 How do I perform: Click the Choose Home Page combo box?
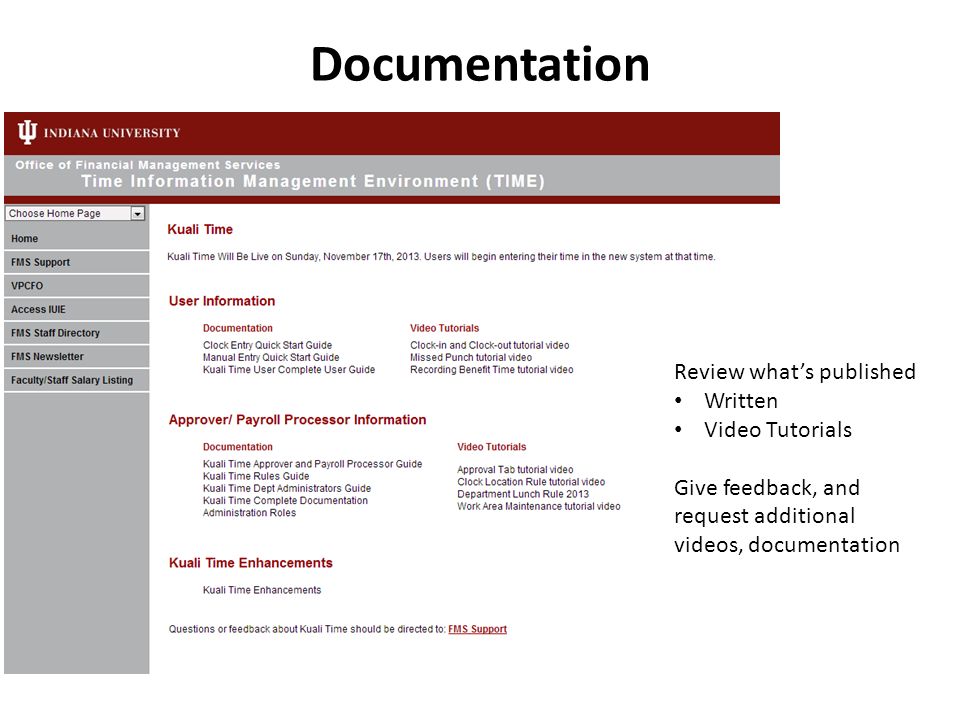point(75,214)
